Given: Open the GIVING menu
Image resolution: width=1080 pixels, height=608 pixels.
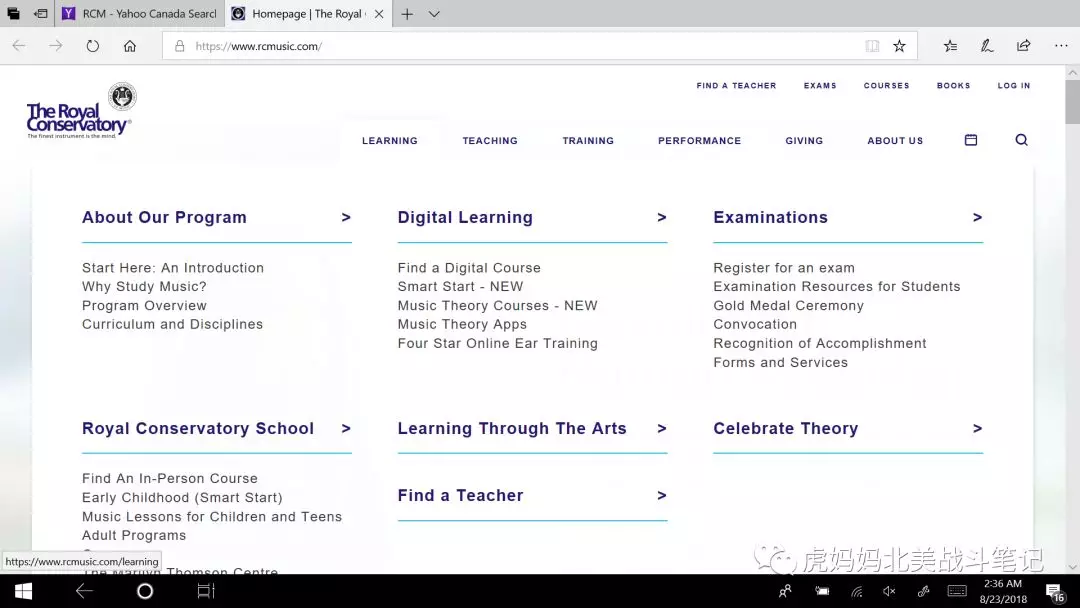Looking at the screenshot, I should pyautogui.click(x=804, y=140).
